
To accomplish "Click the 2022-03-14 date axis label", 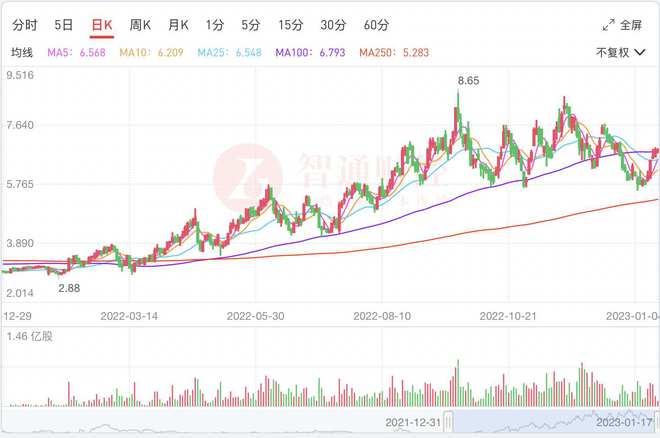I will point(129,316).
